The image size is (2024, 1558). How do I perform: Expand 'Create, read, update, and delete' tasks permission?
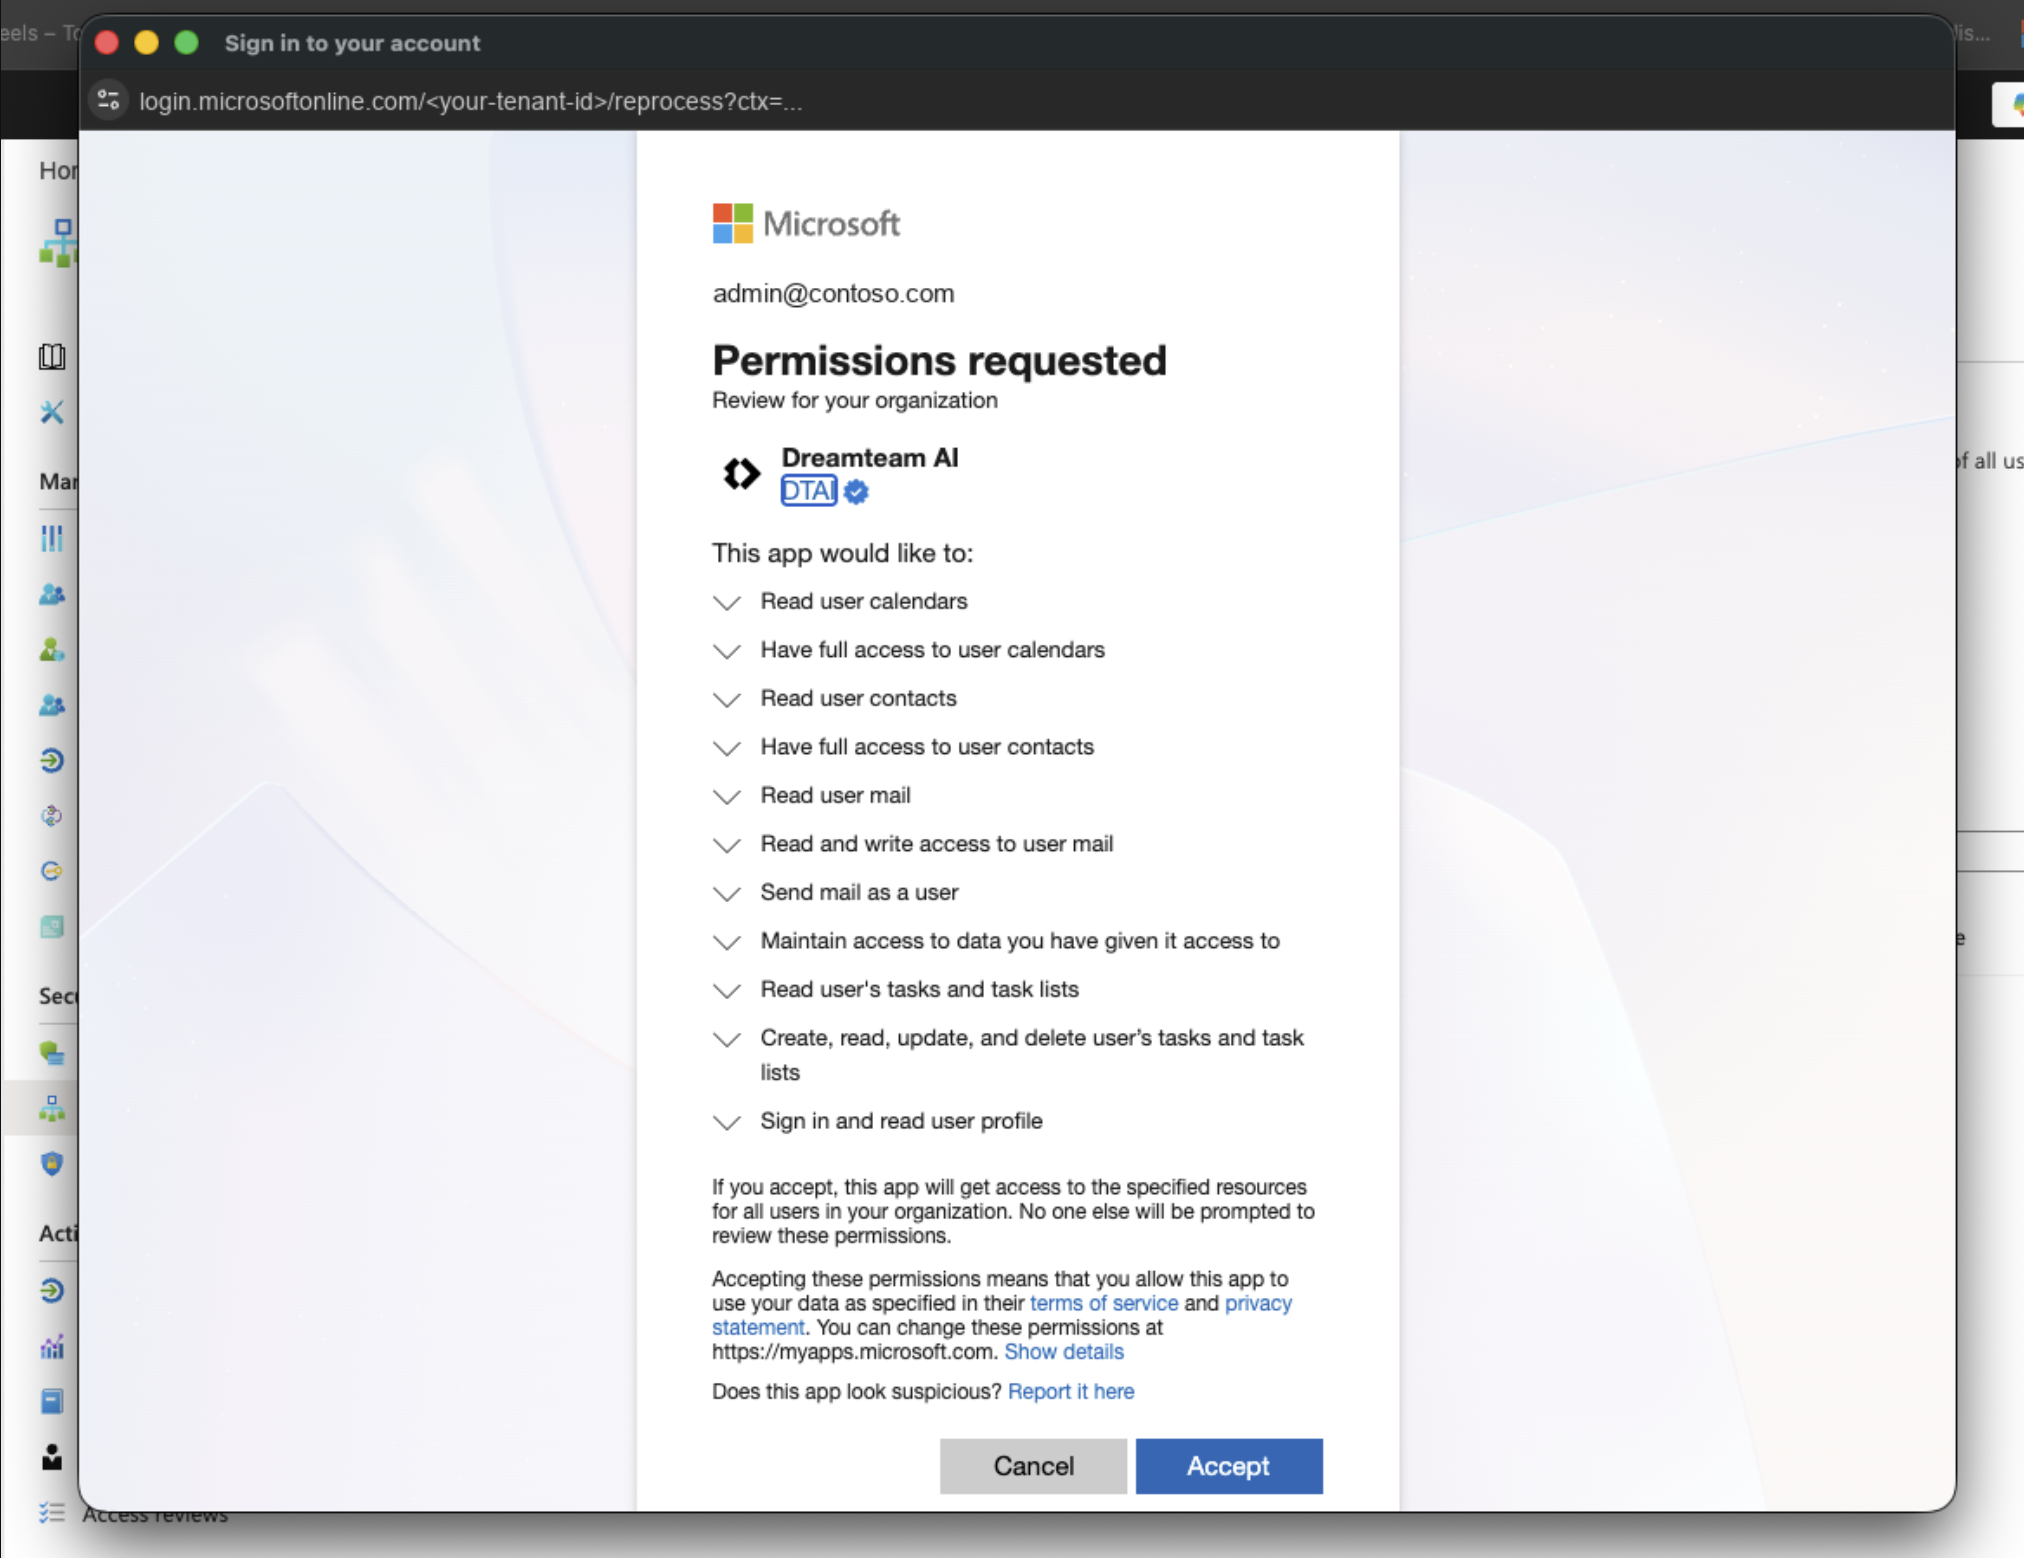coord(727,1039)
